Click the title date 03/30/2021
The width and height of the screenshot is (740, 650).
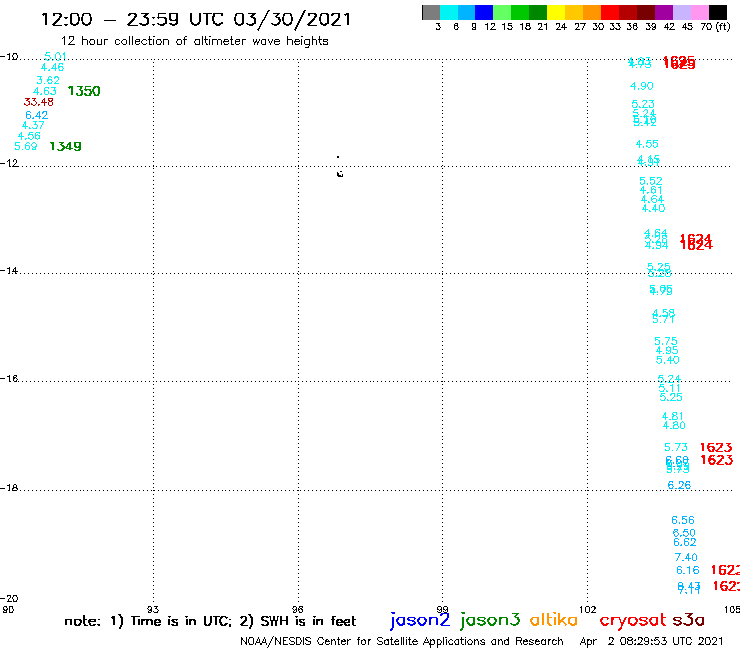pyautogui.click(x=292, y=19)
